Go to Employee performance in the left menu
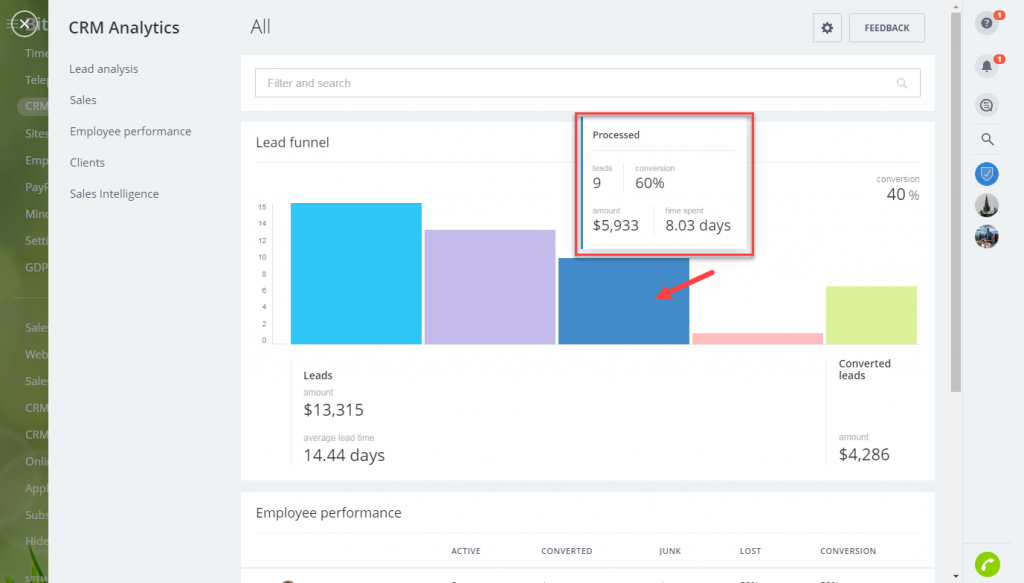This screenshot has width=1024, height=583. point(130,131)
